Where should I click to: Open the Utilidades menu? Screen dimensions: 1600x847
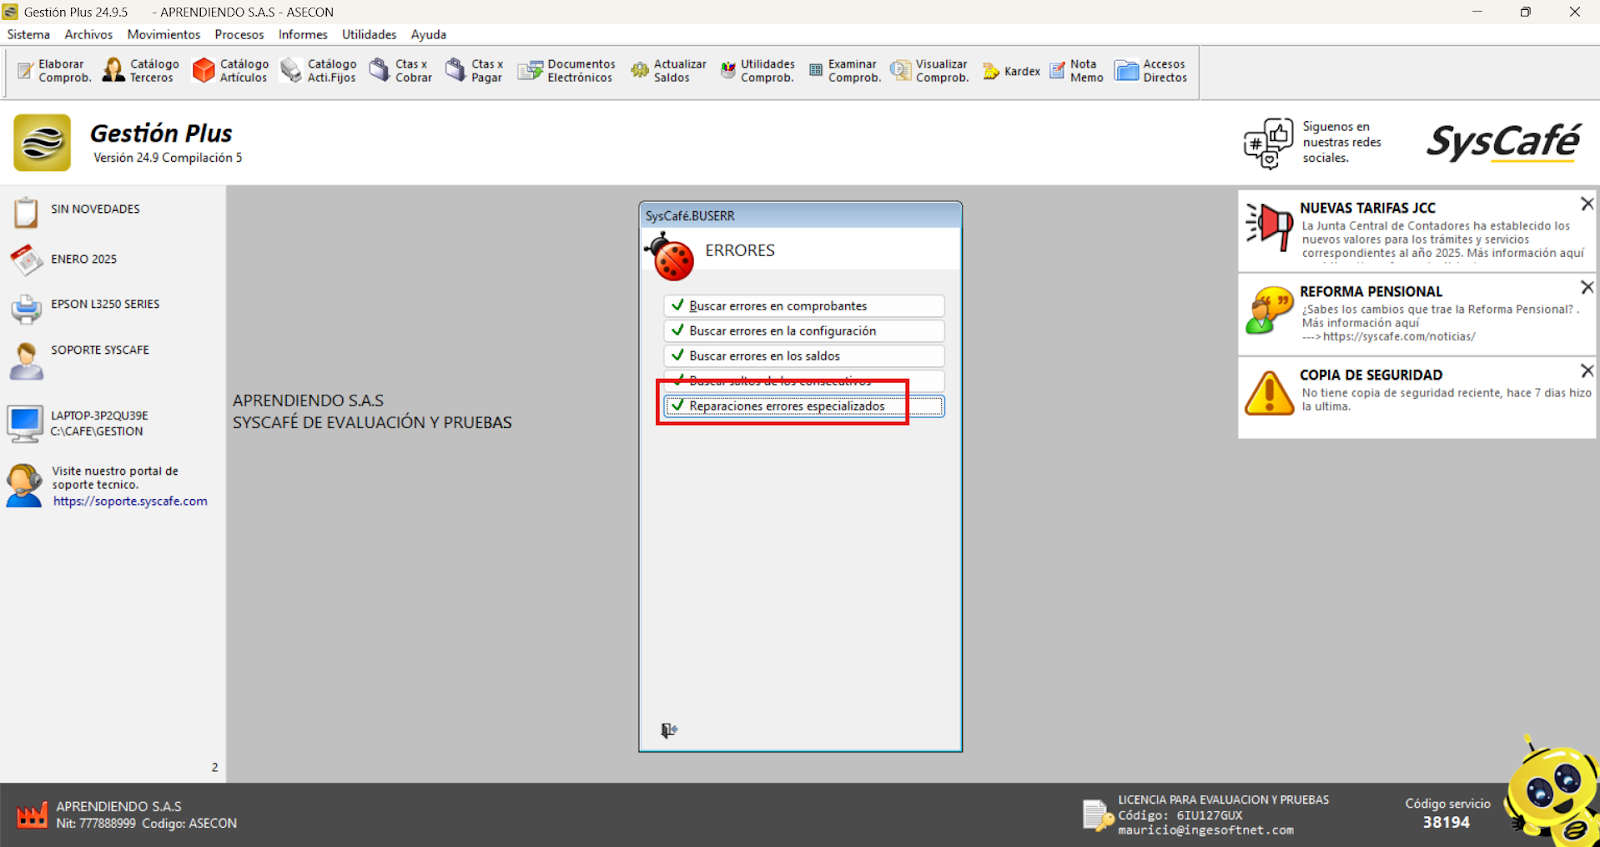tap(369, 34)
